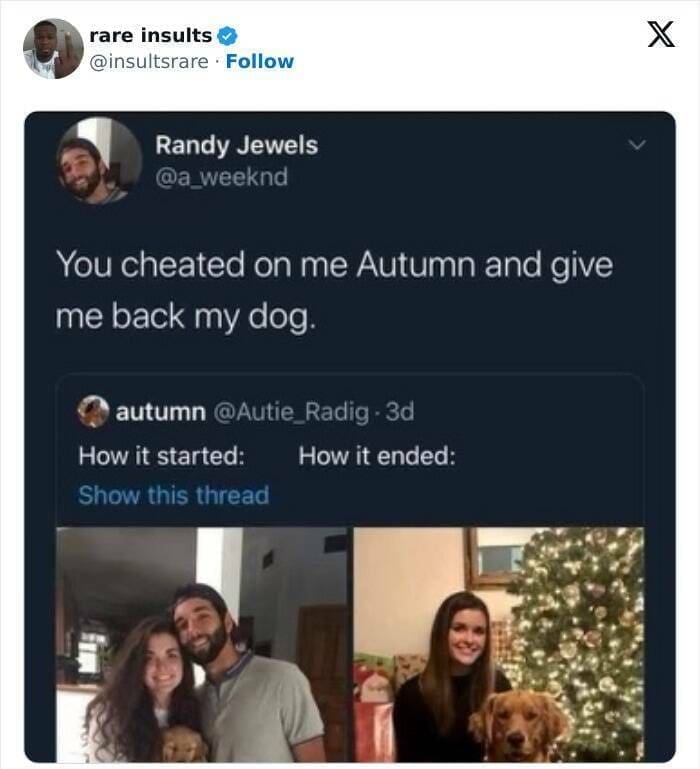
Task: Follow the rare insults account
Action: (x=260, y=61)
